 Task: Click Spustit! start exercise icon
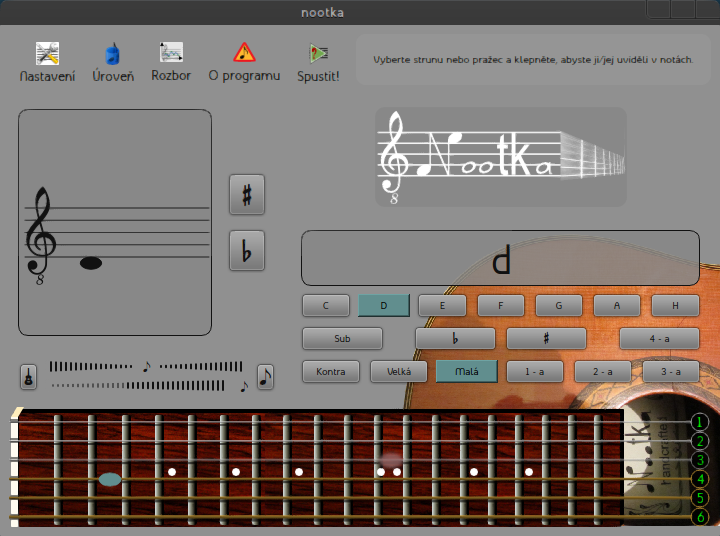(318, 62)
